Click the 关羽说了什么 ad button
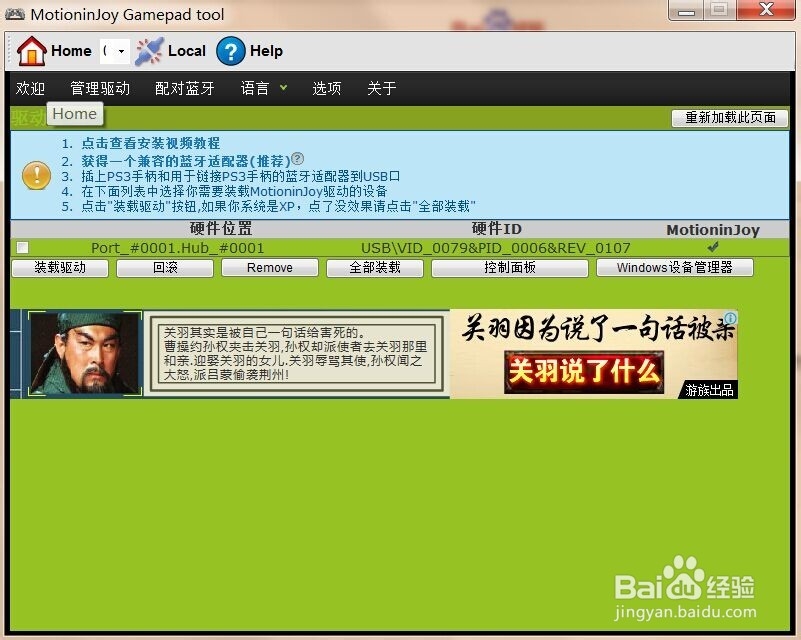Screen dimensions: 801x640 [x=584, y=372]
